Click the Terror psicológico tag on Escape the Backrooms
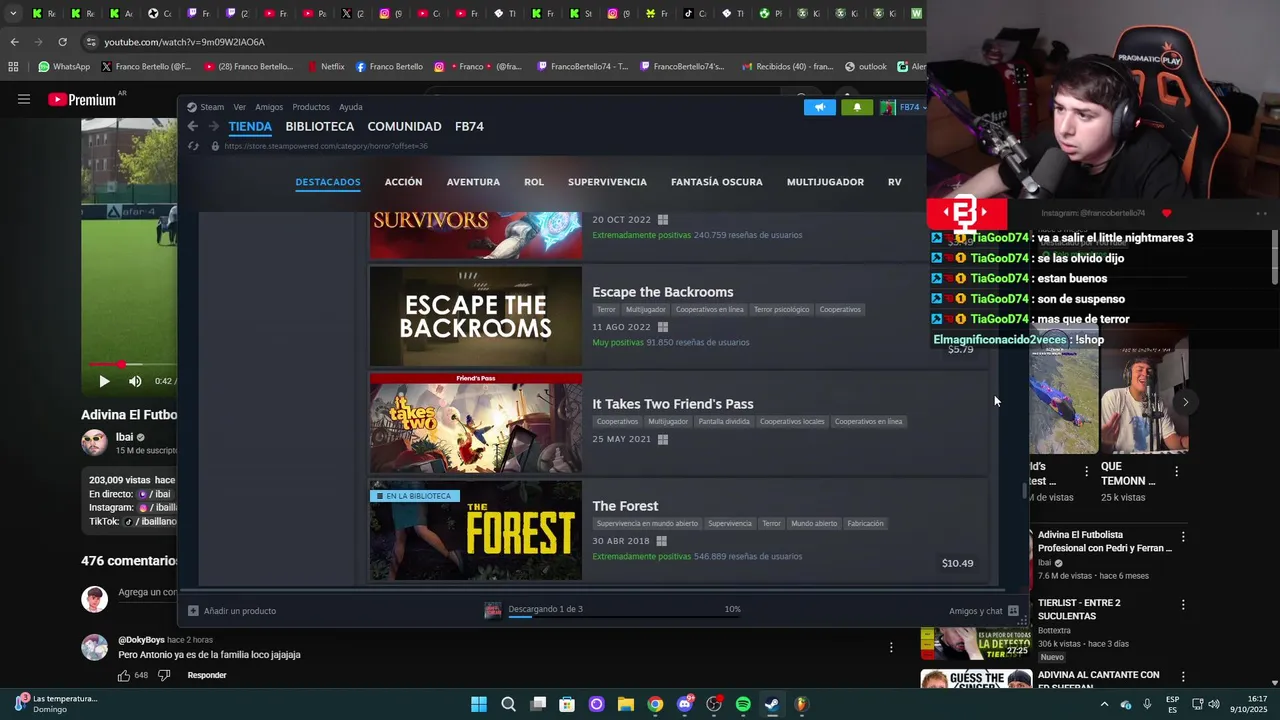The height and width of the screenshot is (720, 1280). click(x=782, y=310)
